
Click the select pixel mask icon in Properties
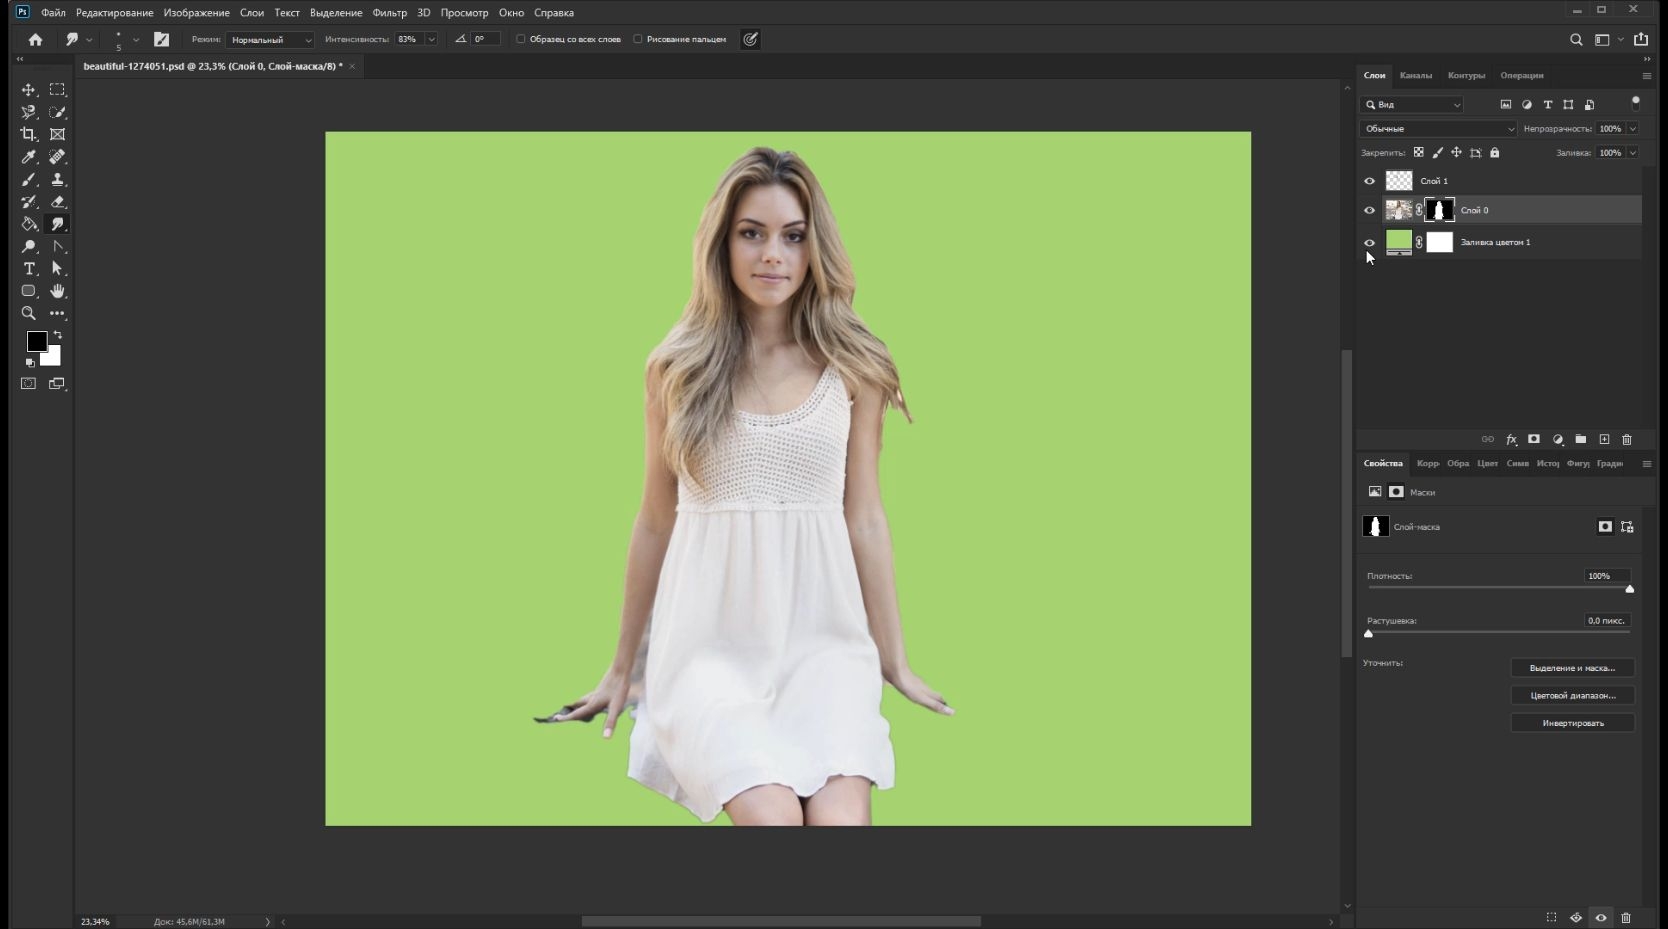pyautogui.click(x=1605, y=527)
